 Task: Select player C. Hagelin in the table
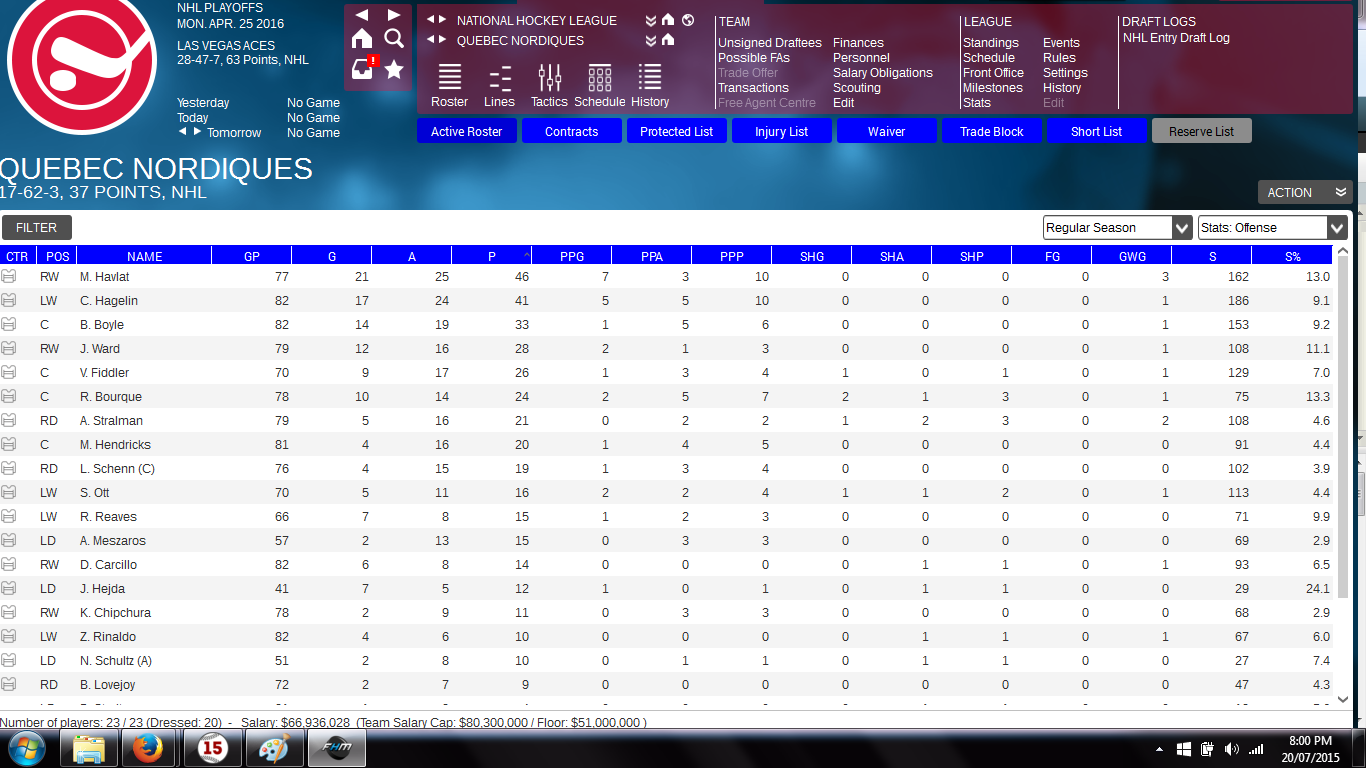coord(109,301)
